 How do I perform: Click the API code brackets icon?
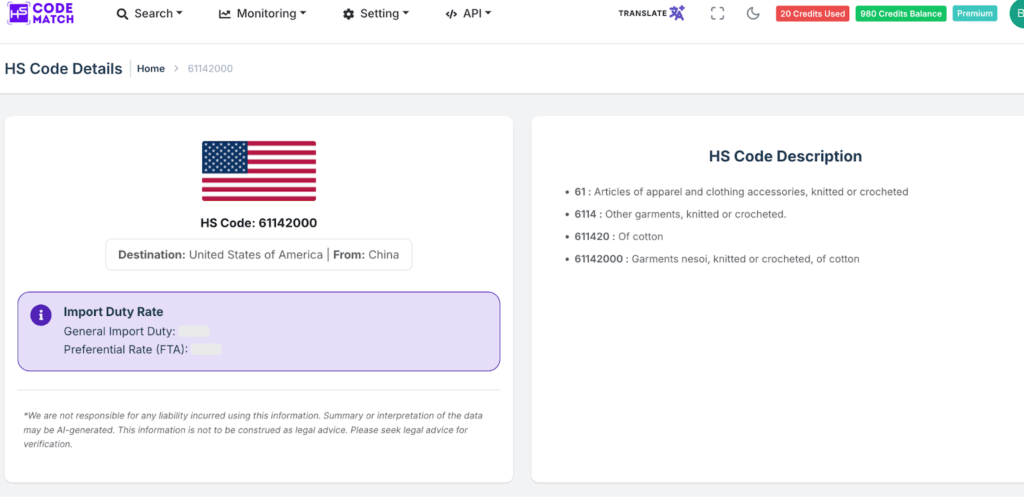point(451,14)
